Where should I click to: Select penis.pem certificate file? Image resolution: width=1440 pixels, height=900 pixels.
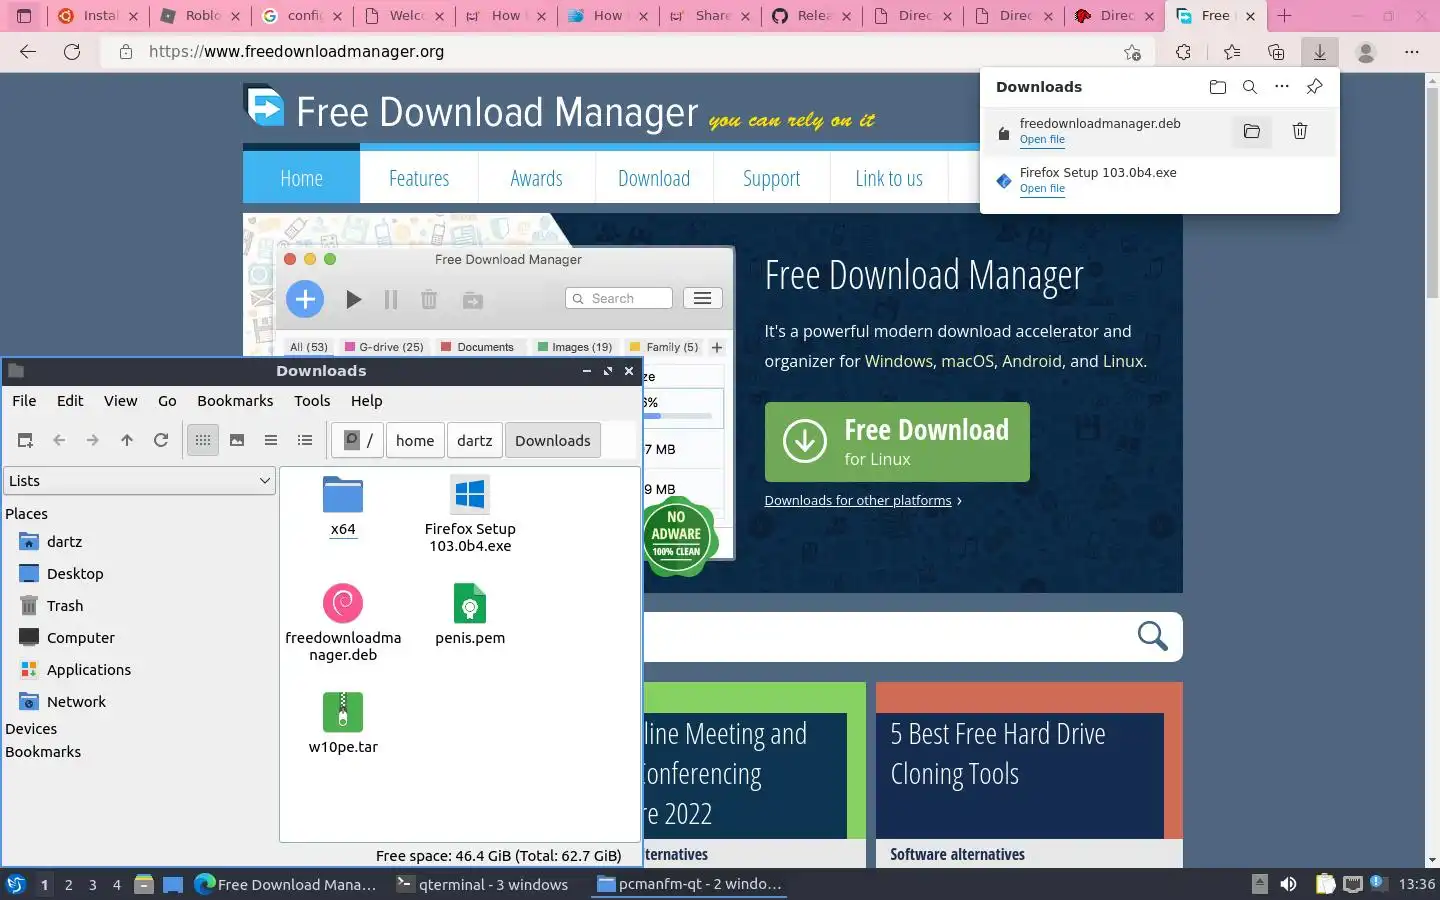(x=470, y=613)
